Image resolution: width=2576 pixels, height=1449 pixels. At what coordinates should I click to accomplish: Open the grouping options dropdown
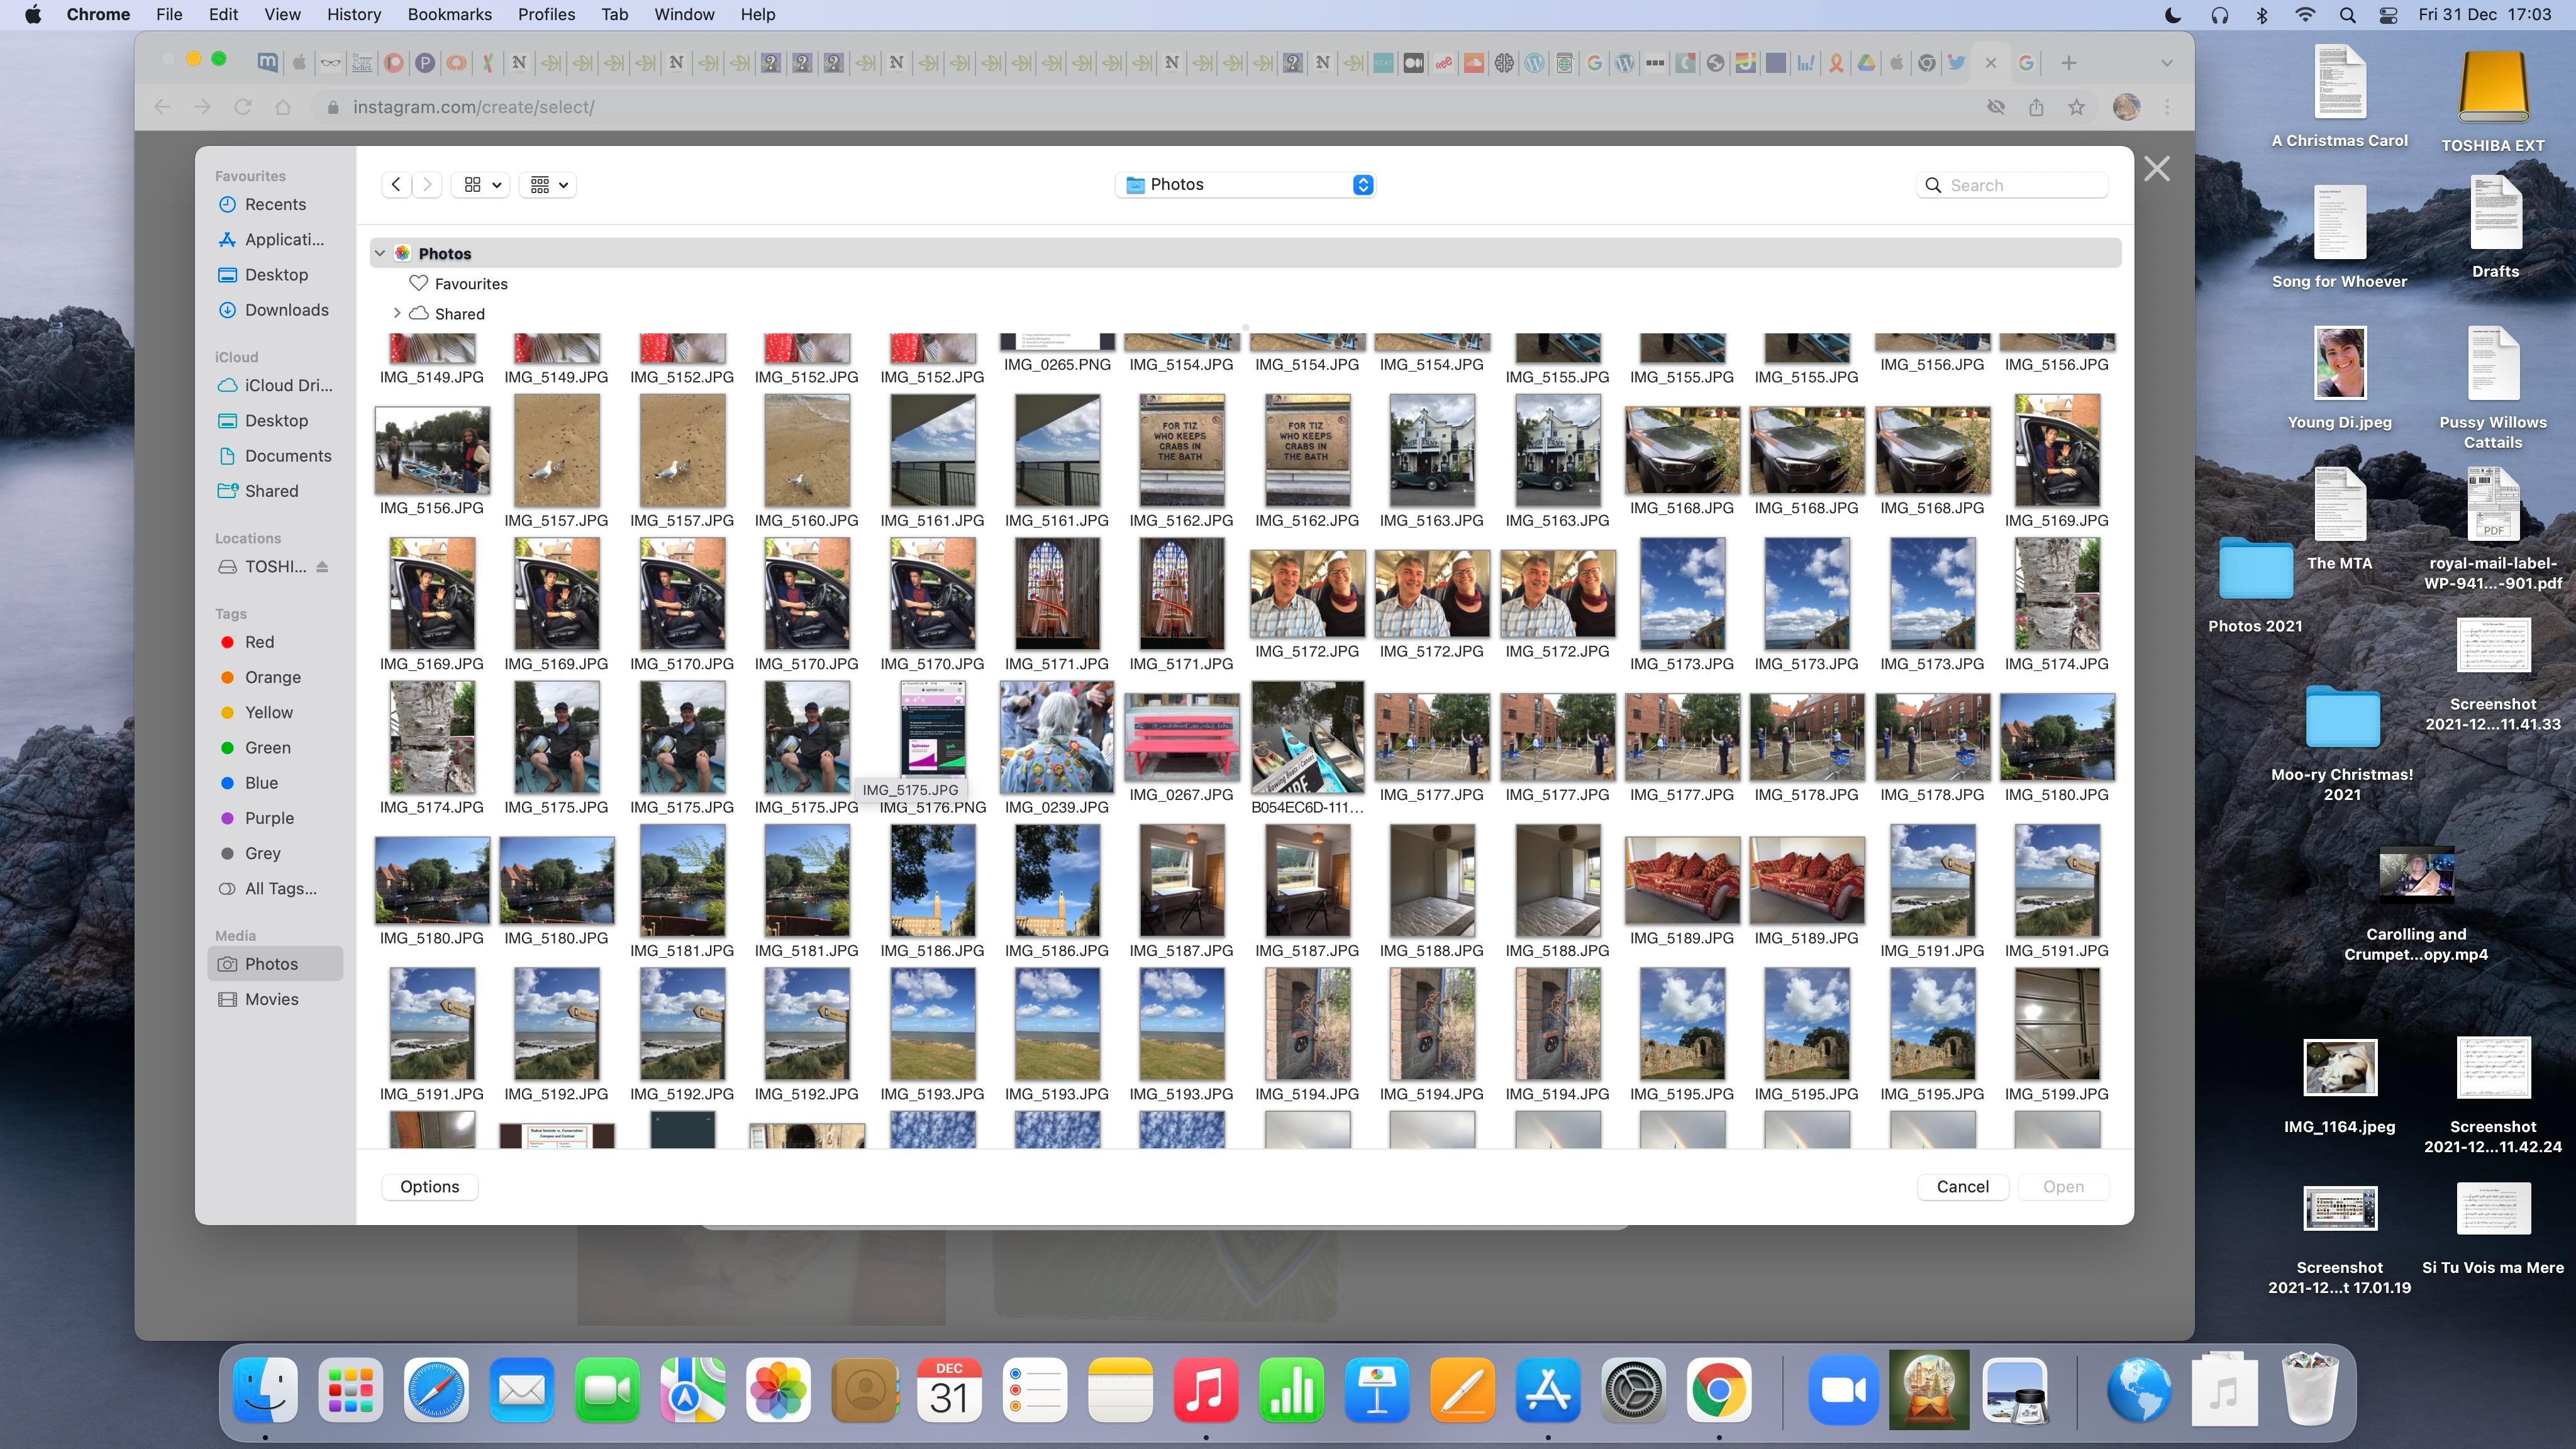click(548, 185)
